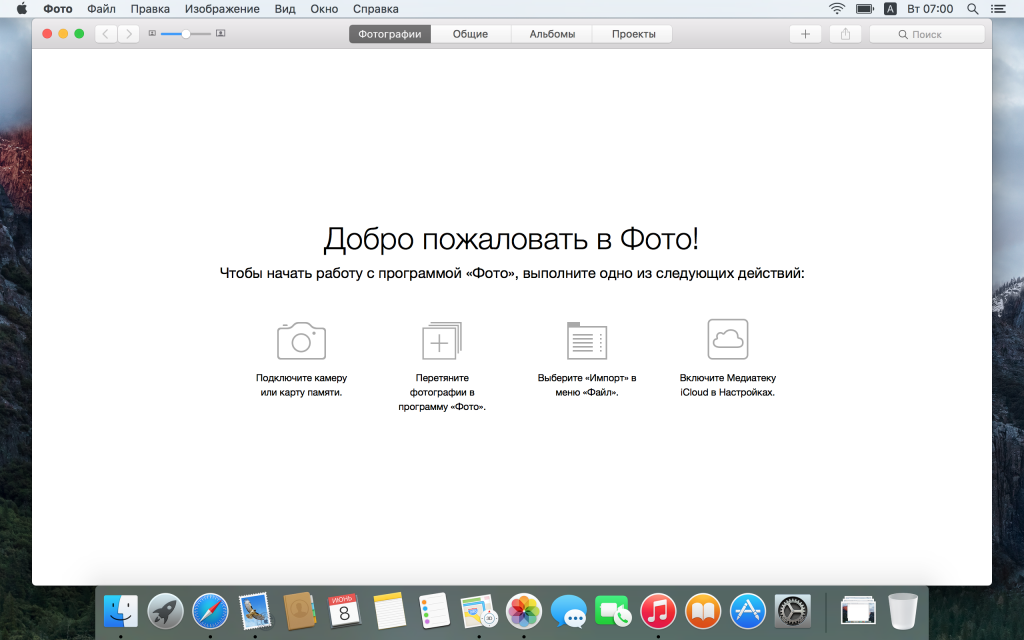This screenshot has height=640, width=1024.
Task: Go forward with the right arrow button
Action: 129,34
